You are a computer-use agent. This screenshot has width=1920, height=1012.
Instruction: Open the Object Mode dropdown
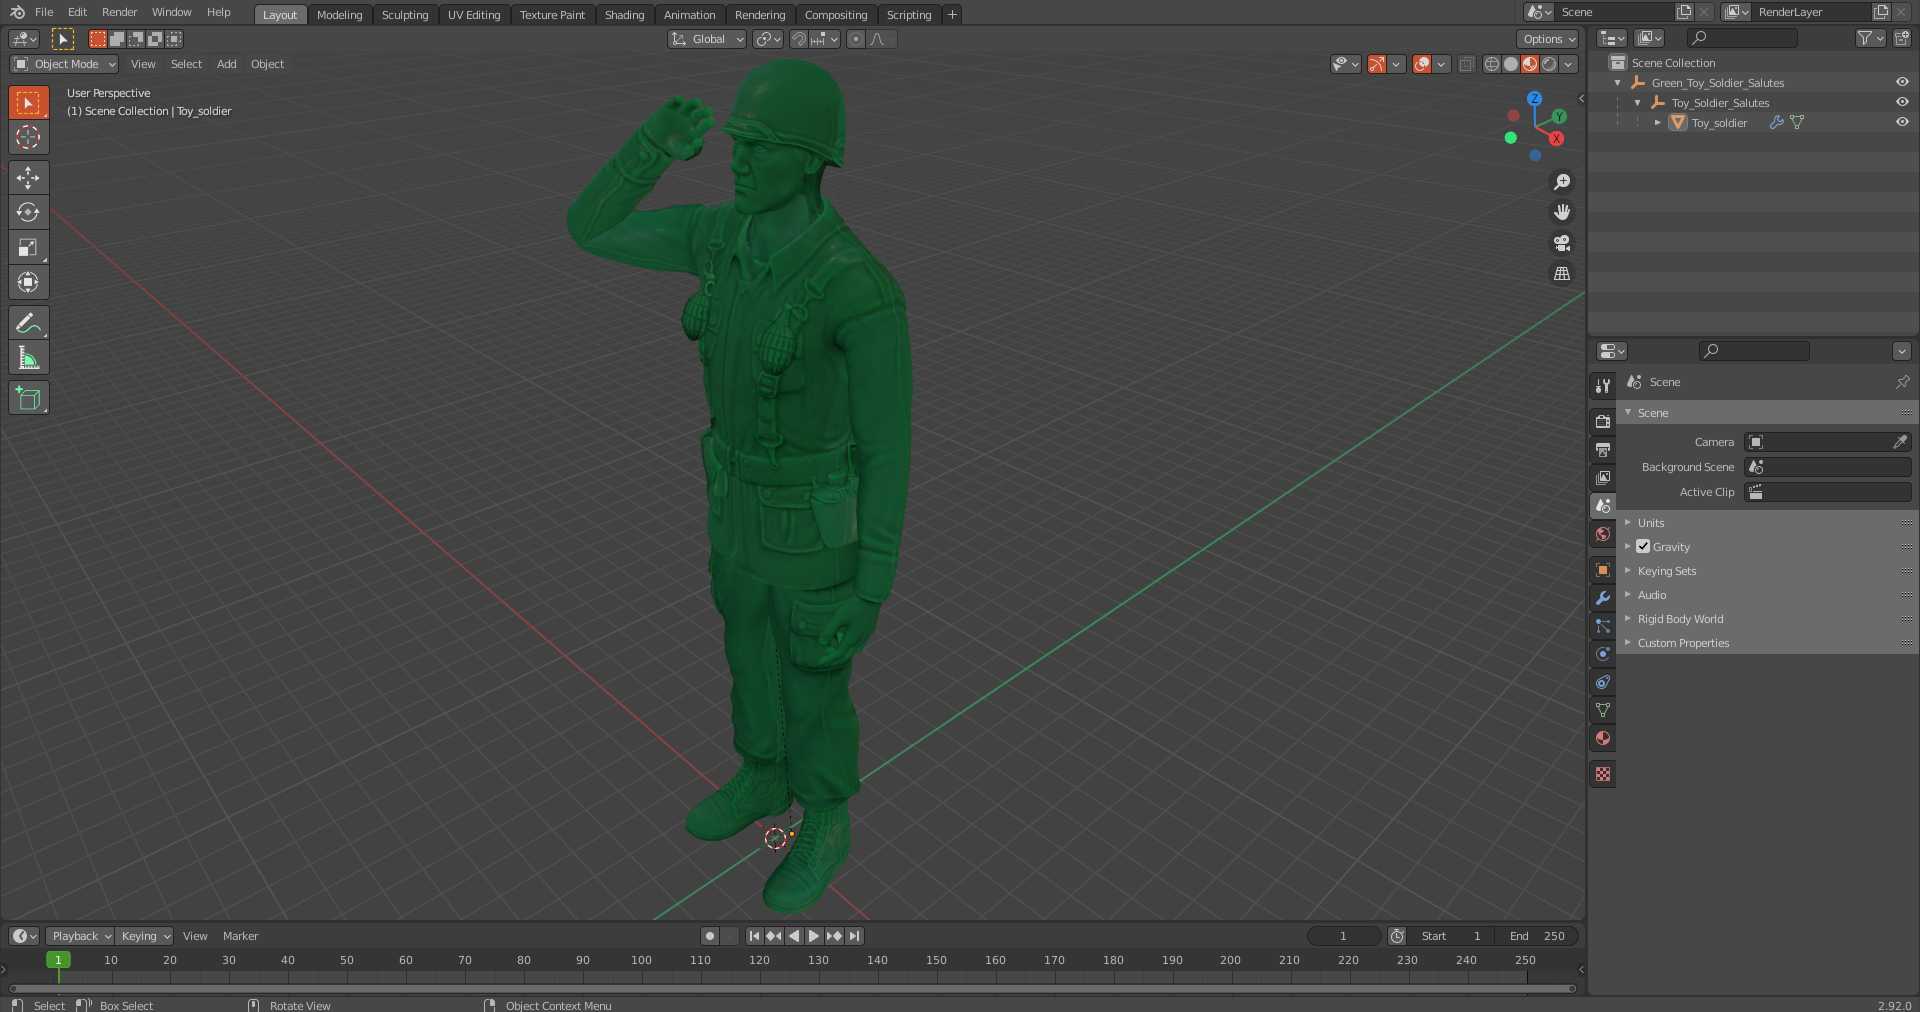pos(64,64)
